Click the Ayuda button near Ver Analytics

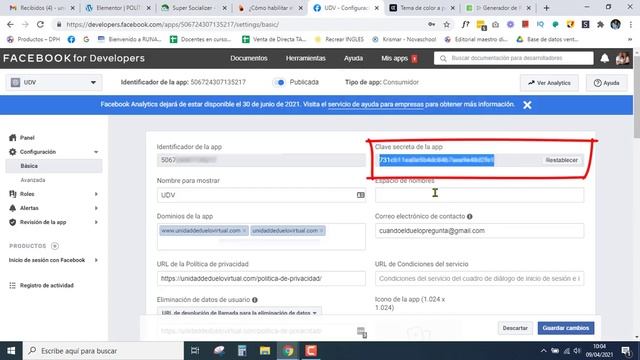(x=607, y=83)
